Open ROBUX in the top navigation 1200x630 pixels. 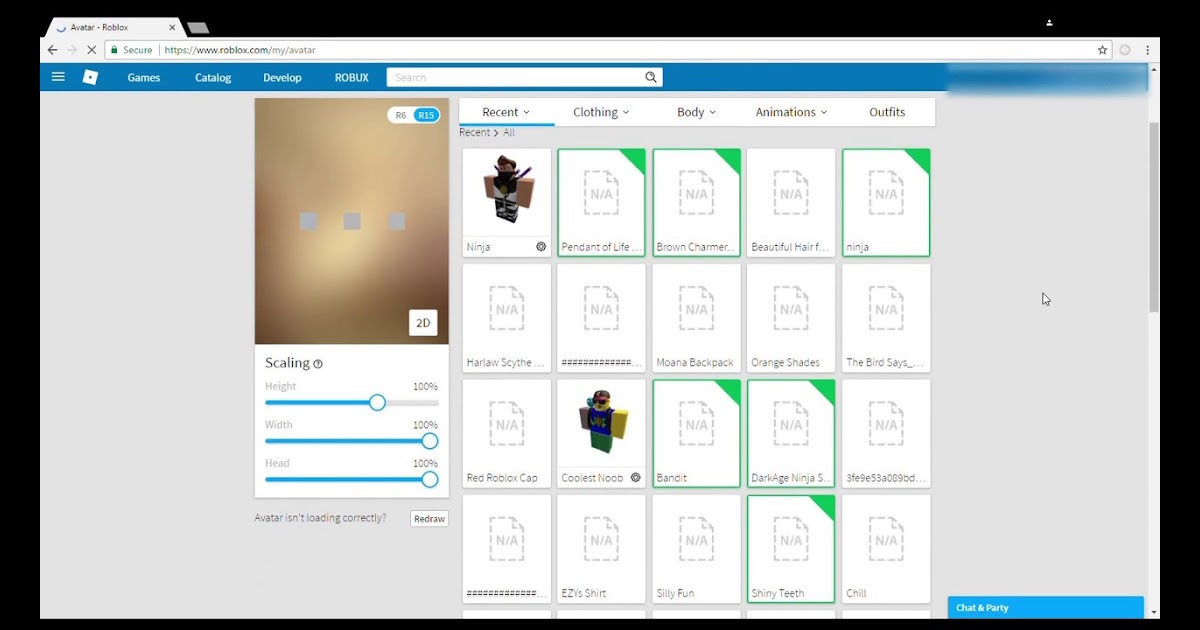point(352,78)
